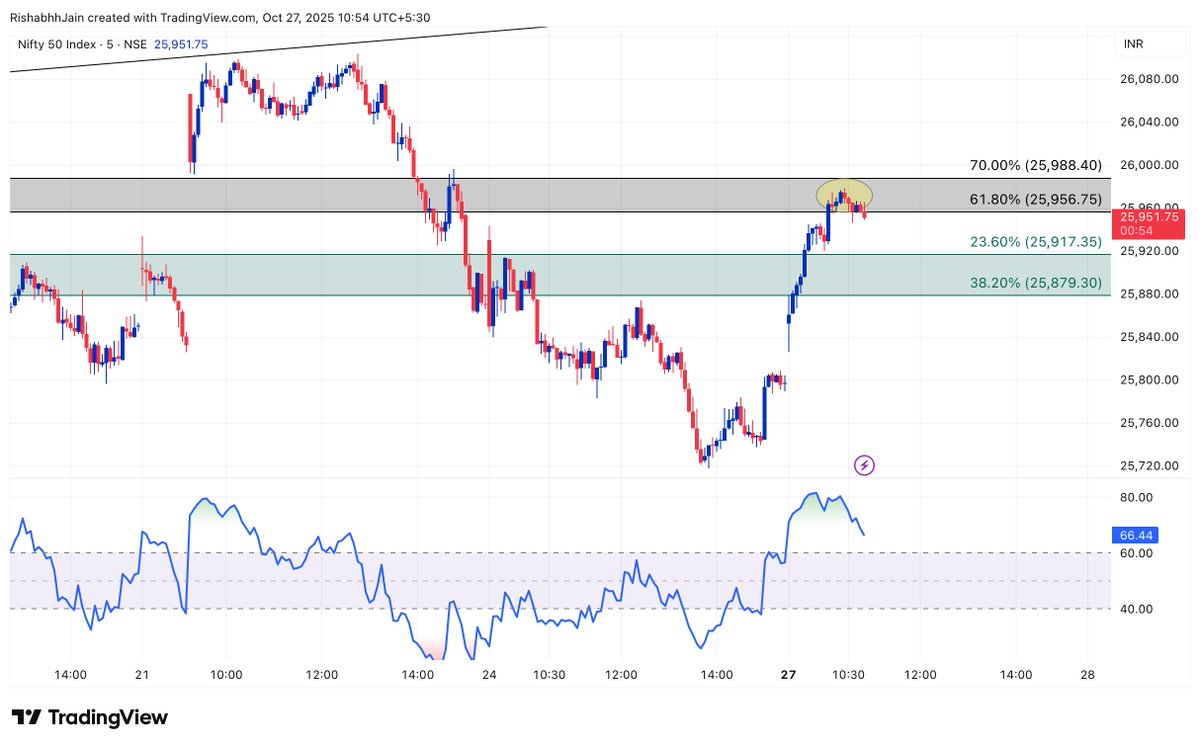Click the TradingView logo at bottom left

pyautogui.click(x=89, y=717)
